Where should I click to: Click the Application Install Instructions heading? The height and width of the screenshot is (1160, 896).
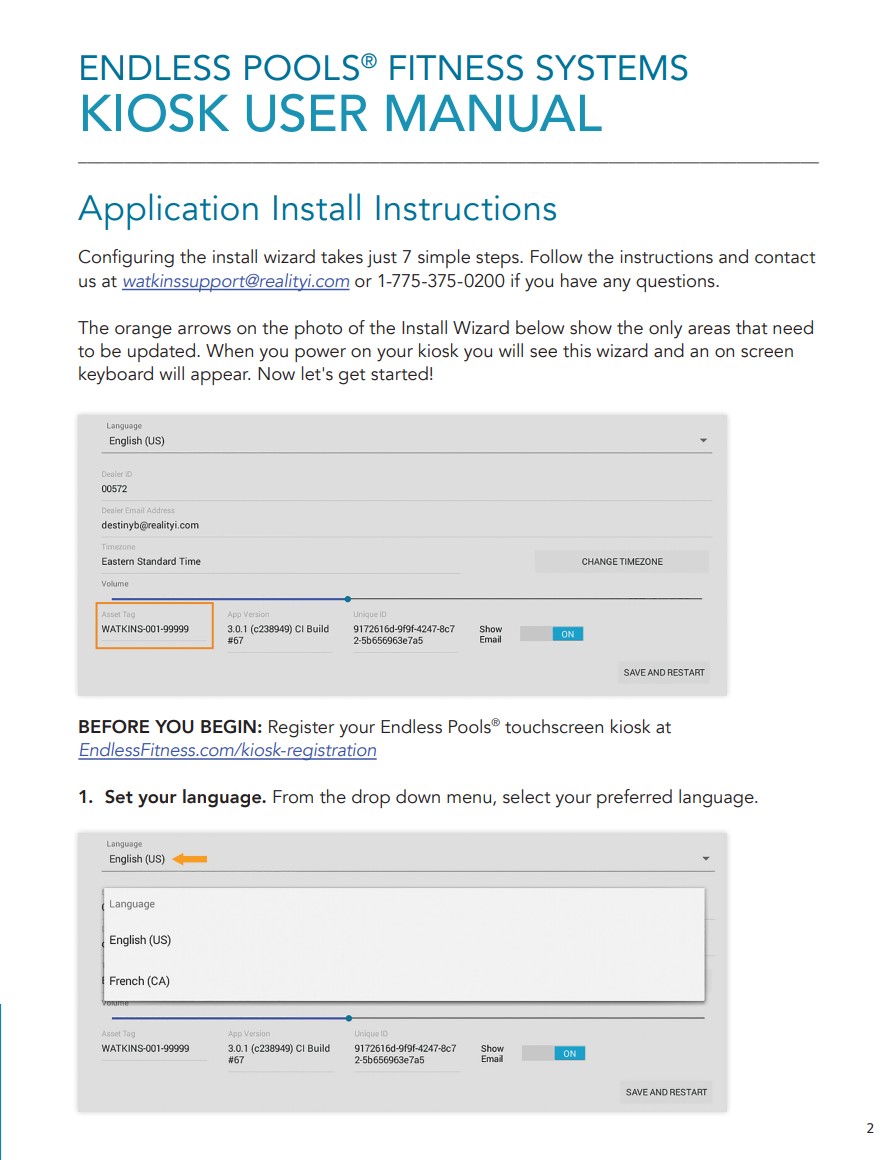(317, 209)
